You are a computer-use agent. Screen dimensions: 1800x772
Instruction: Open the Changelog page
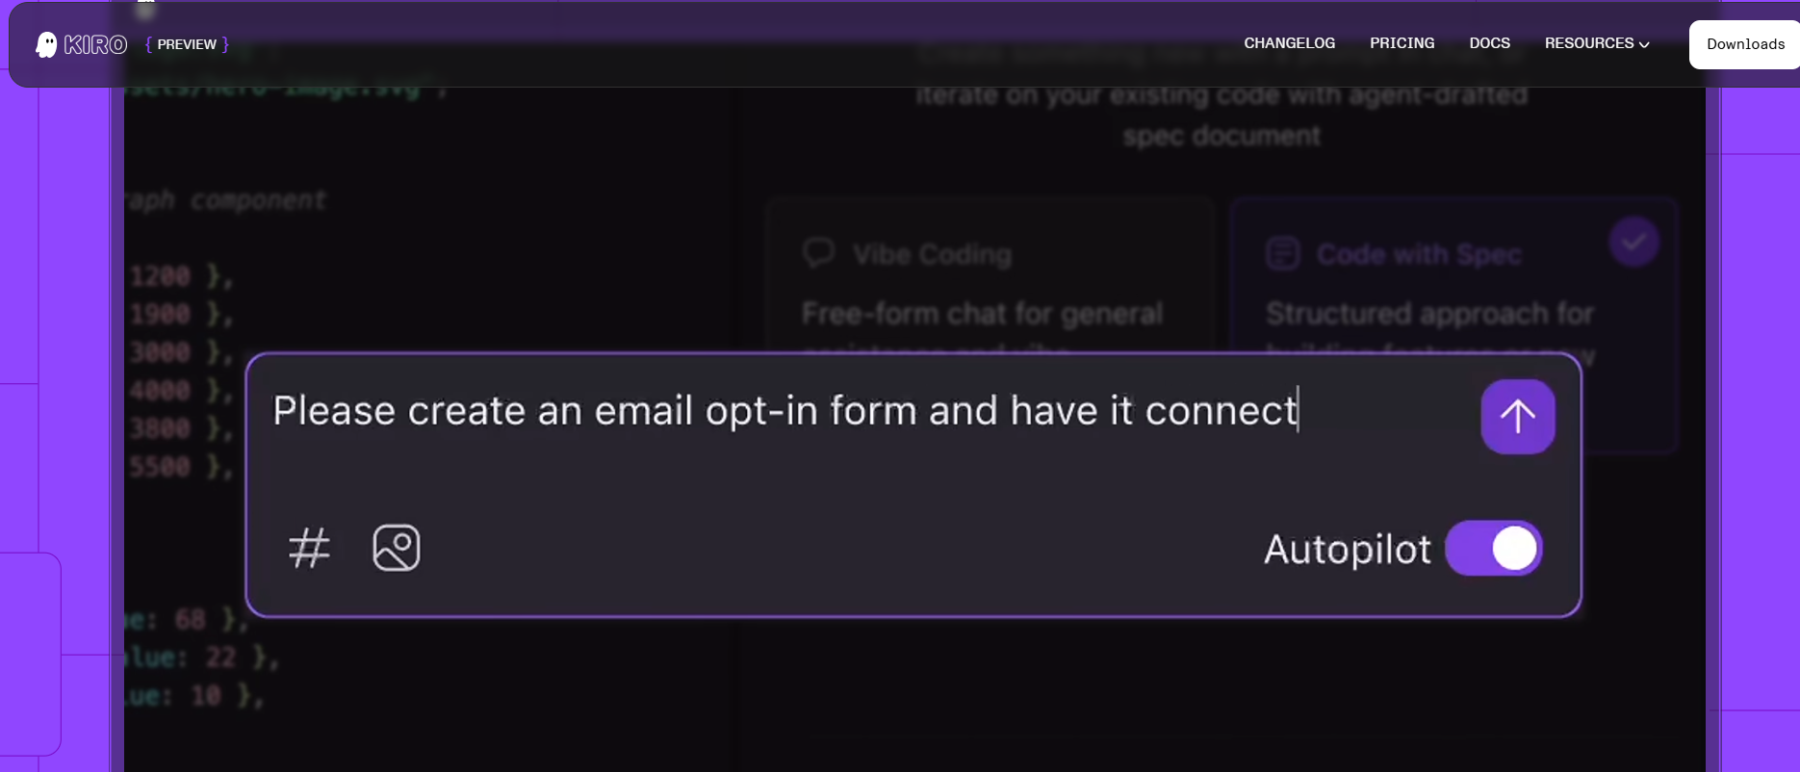pos(1289,43)
